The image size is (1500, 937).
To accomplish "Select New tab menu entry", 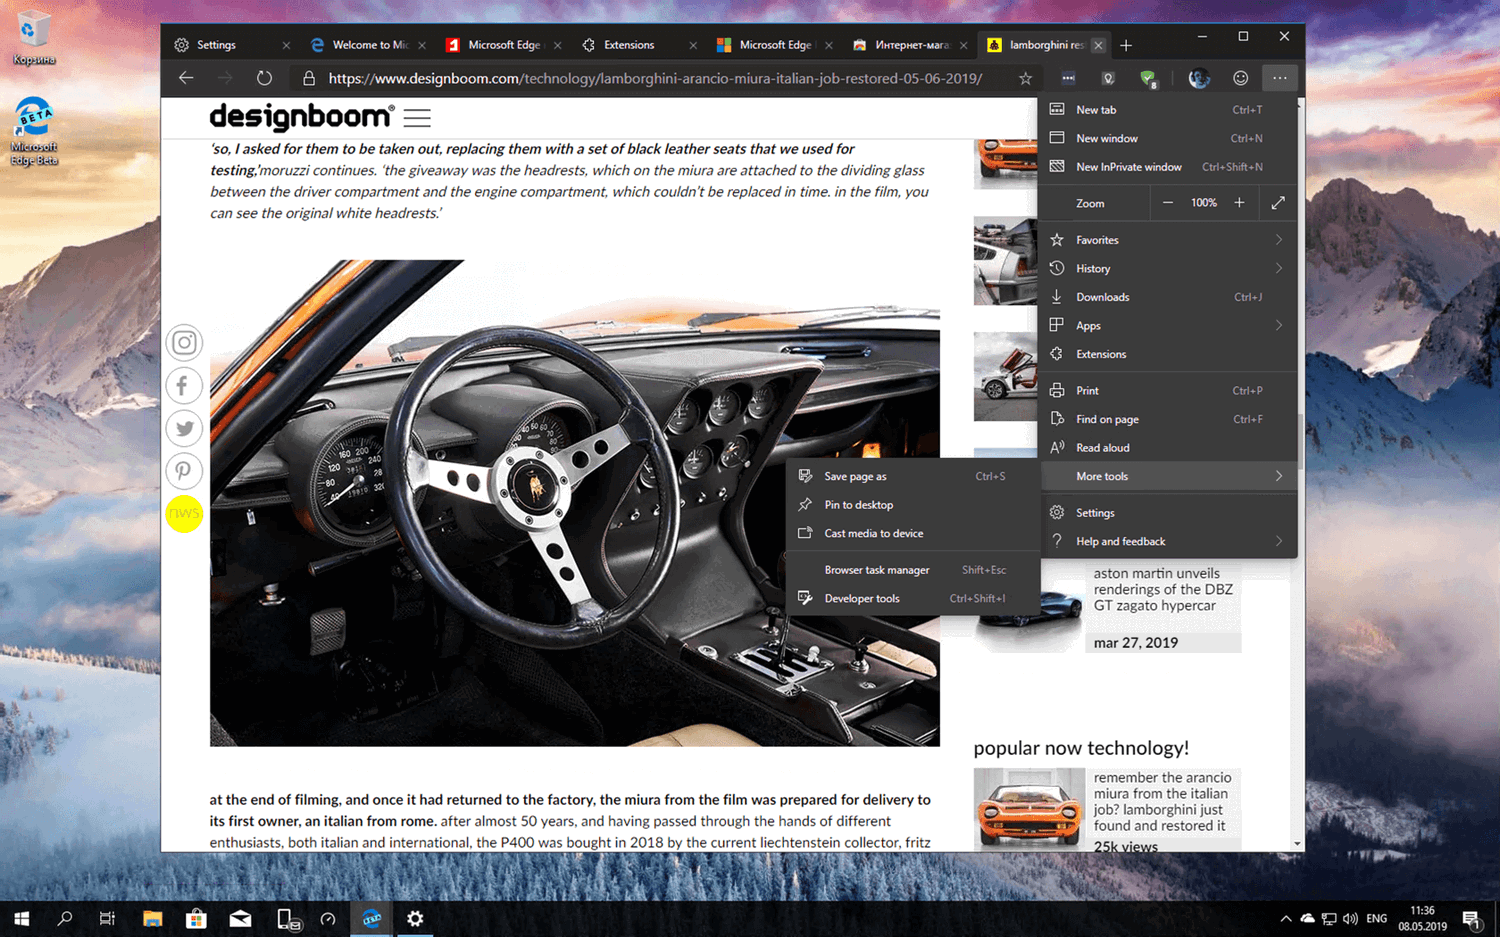I will pyautogui.click(x=1167, y=110).
